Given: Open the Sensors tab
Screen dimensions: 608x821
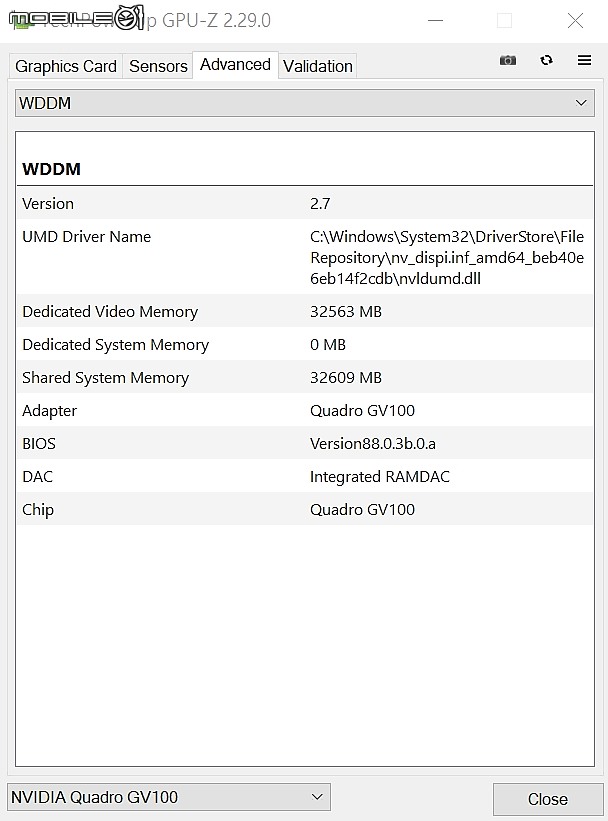Looking at the screenshot, I should click(158, 66).
